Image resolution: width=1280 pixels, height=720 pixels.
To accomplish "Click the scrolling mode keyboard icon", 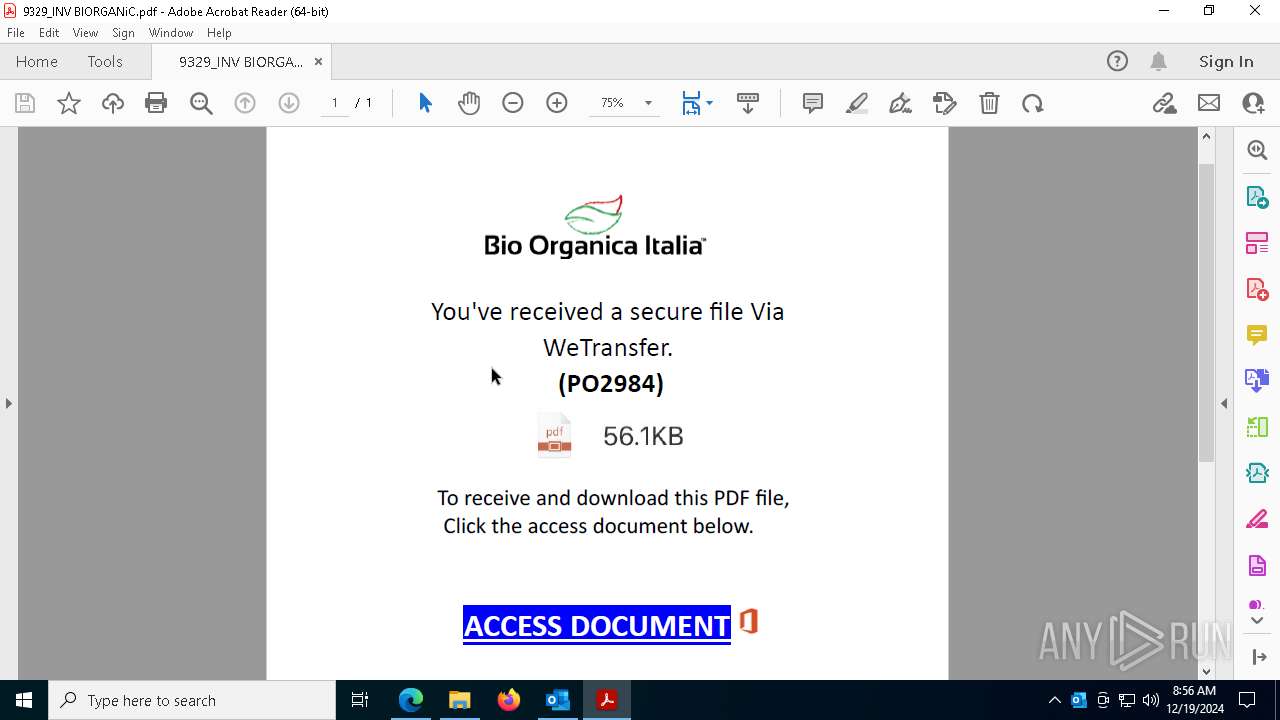I will click(748, 103).
